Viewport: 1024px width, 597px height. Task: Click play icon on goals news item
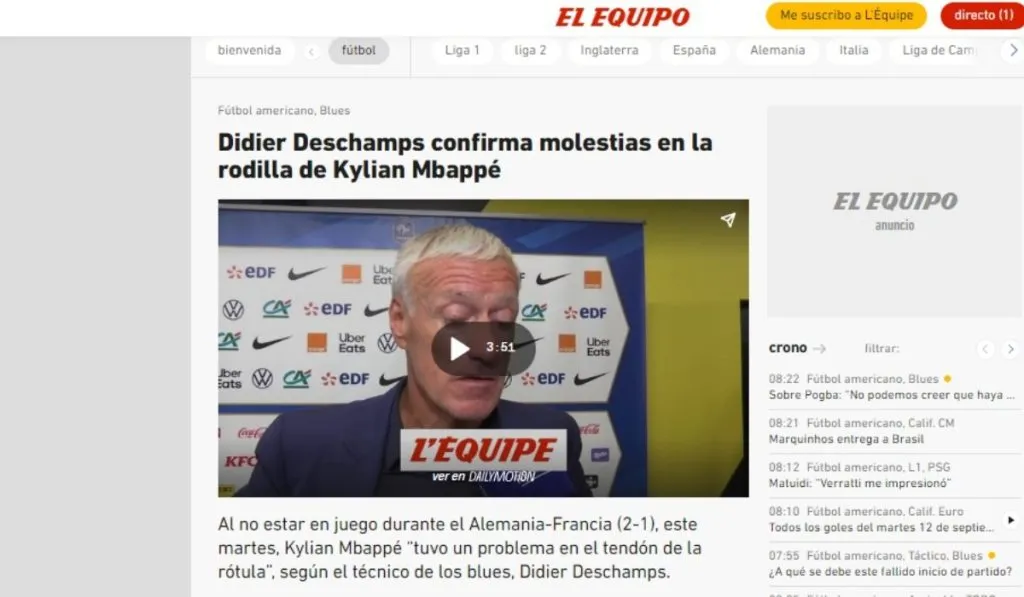coord(1010,520)
